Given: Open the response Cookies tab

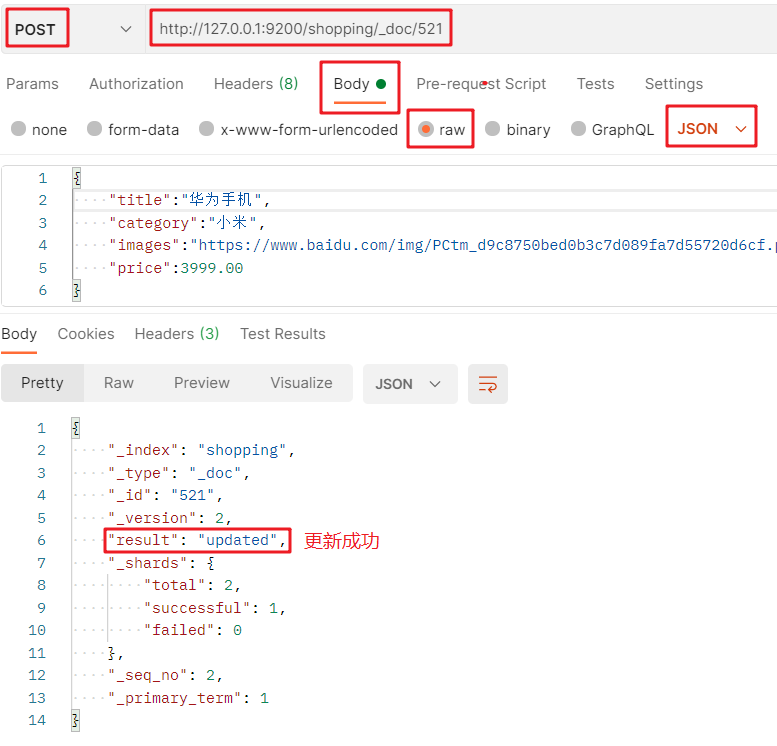Looking at the screenshot, I should (x=86, y=334).
